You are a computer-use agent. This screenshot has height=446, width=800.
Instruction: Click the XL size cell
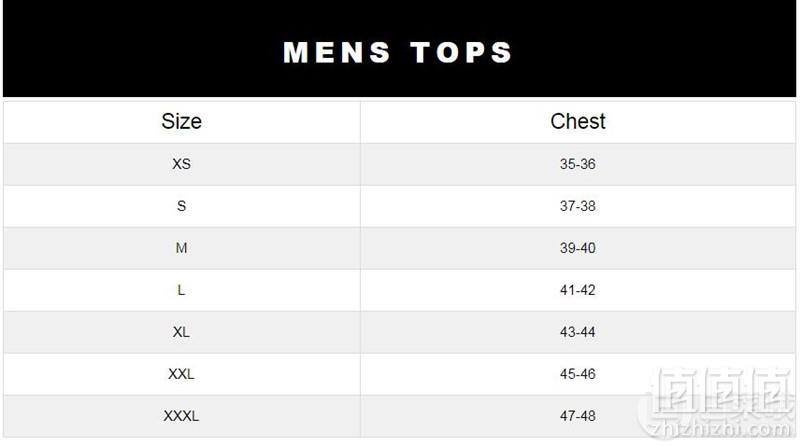click(182, 332)
